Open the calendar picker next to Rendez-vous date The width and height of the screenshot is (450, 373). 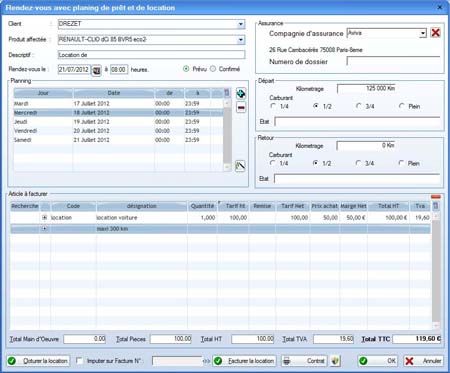tap(96, 70)
